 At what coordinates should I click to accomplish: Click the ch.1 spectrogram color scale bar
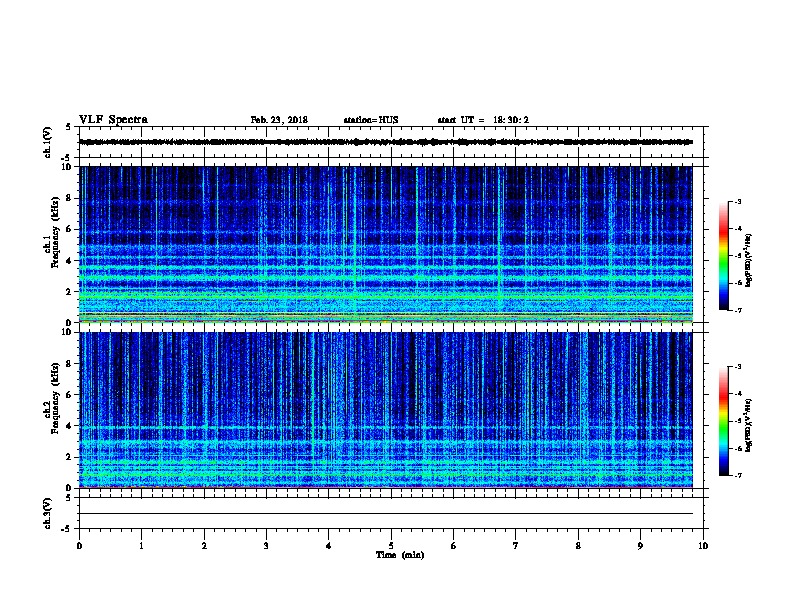click(723, 256)
